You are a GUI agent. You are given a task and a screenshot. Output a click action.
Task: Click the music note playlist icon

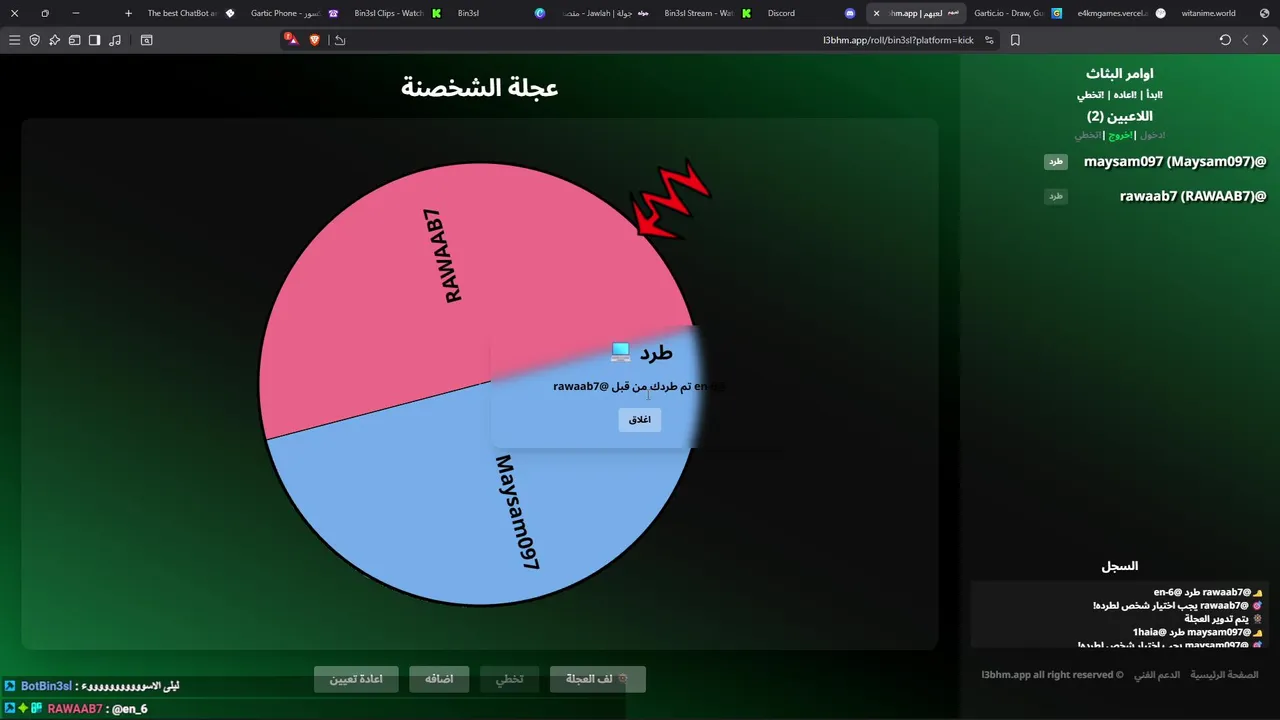[x=115, y=40]
